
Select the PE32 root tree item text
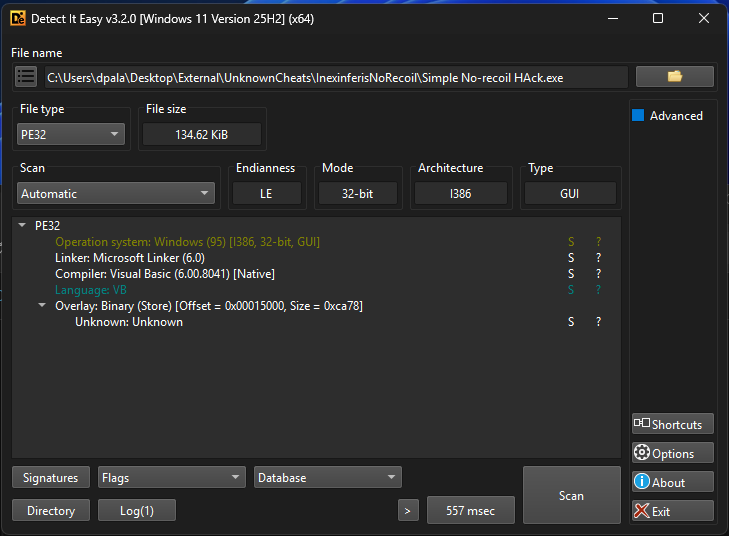tap(47, 226)
